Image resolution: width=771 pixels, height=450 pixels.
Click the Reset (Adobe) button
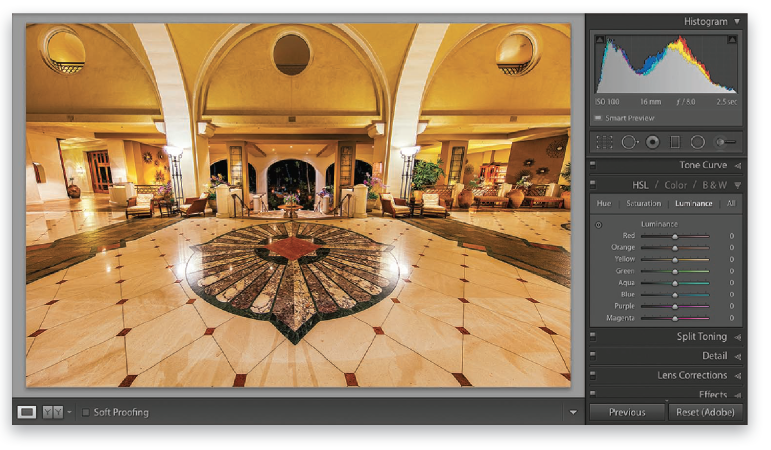click(706, 412)
